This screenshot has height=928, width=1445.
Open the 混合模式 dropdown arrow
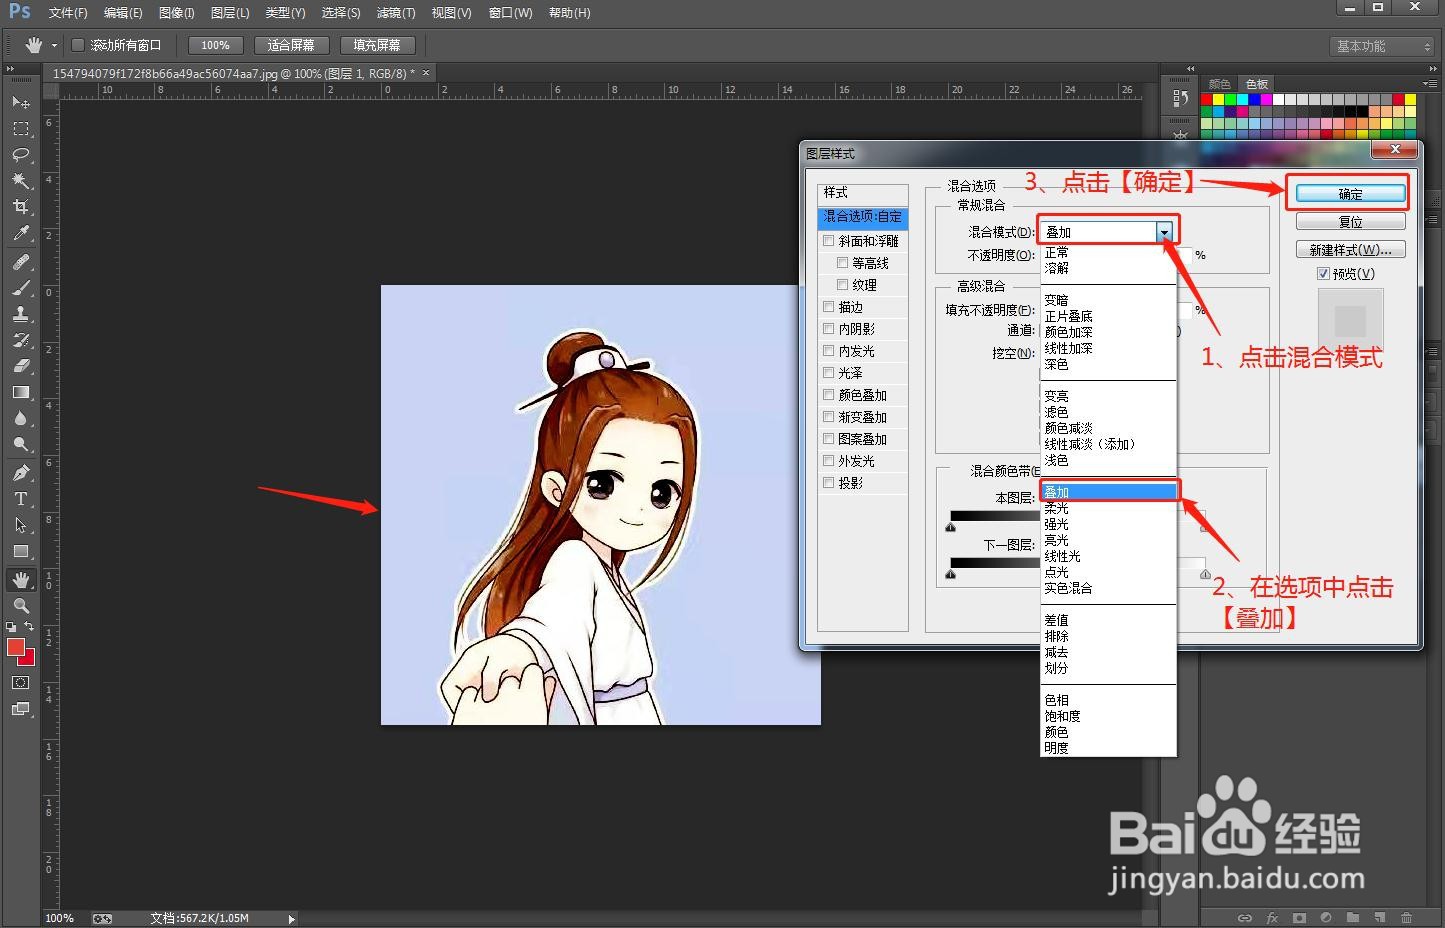click(1164, 232)
